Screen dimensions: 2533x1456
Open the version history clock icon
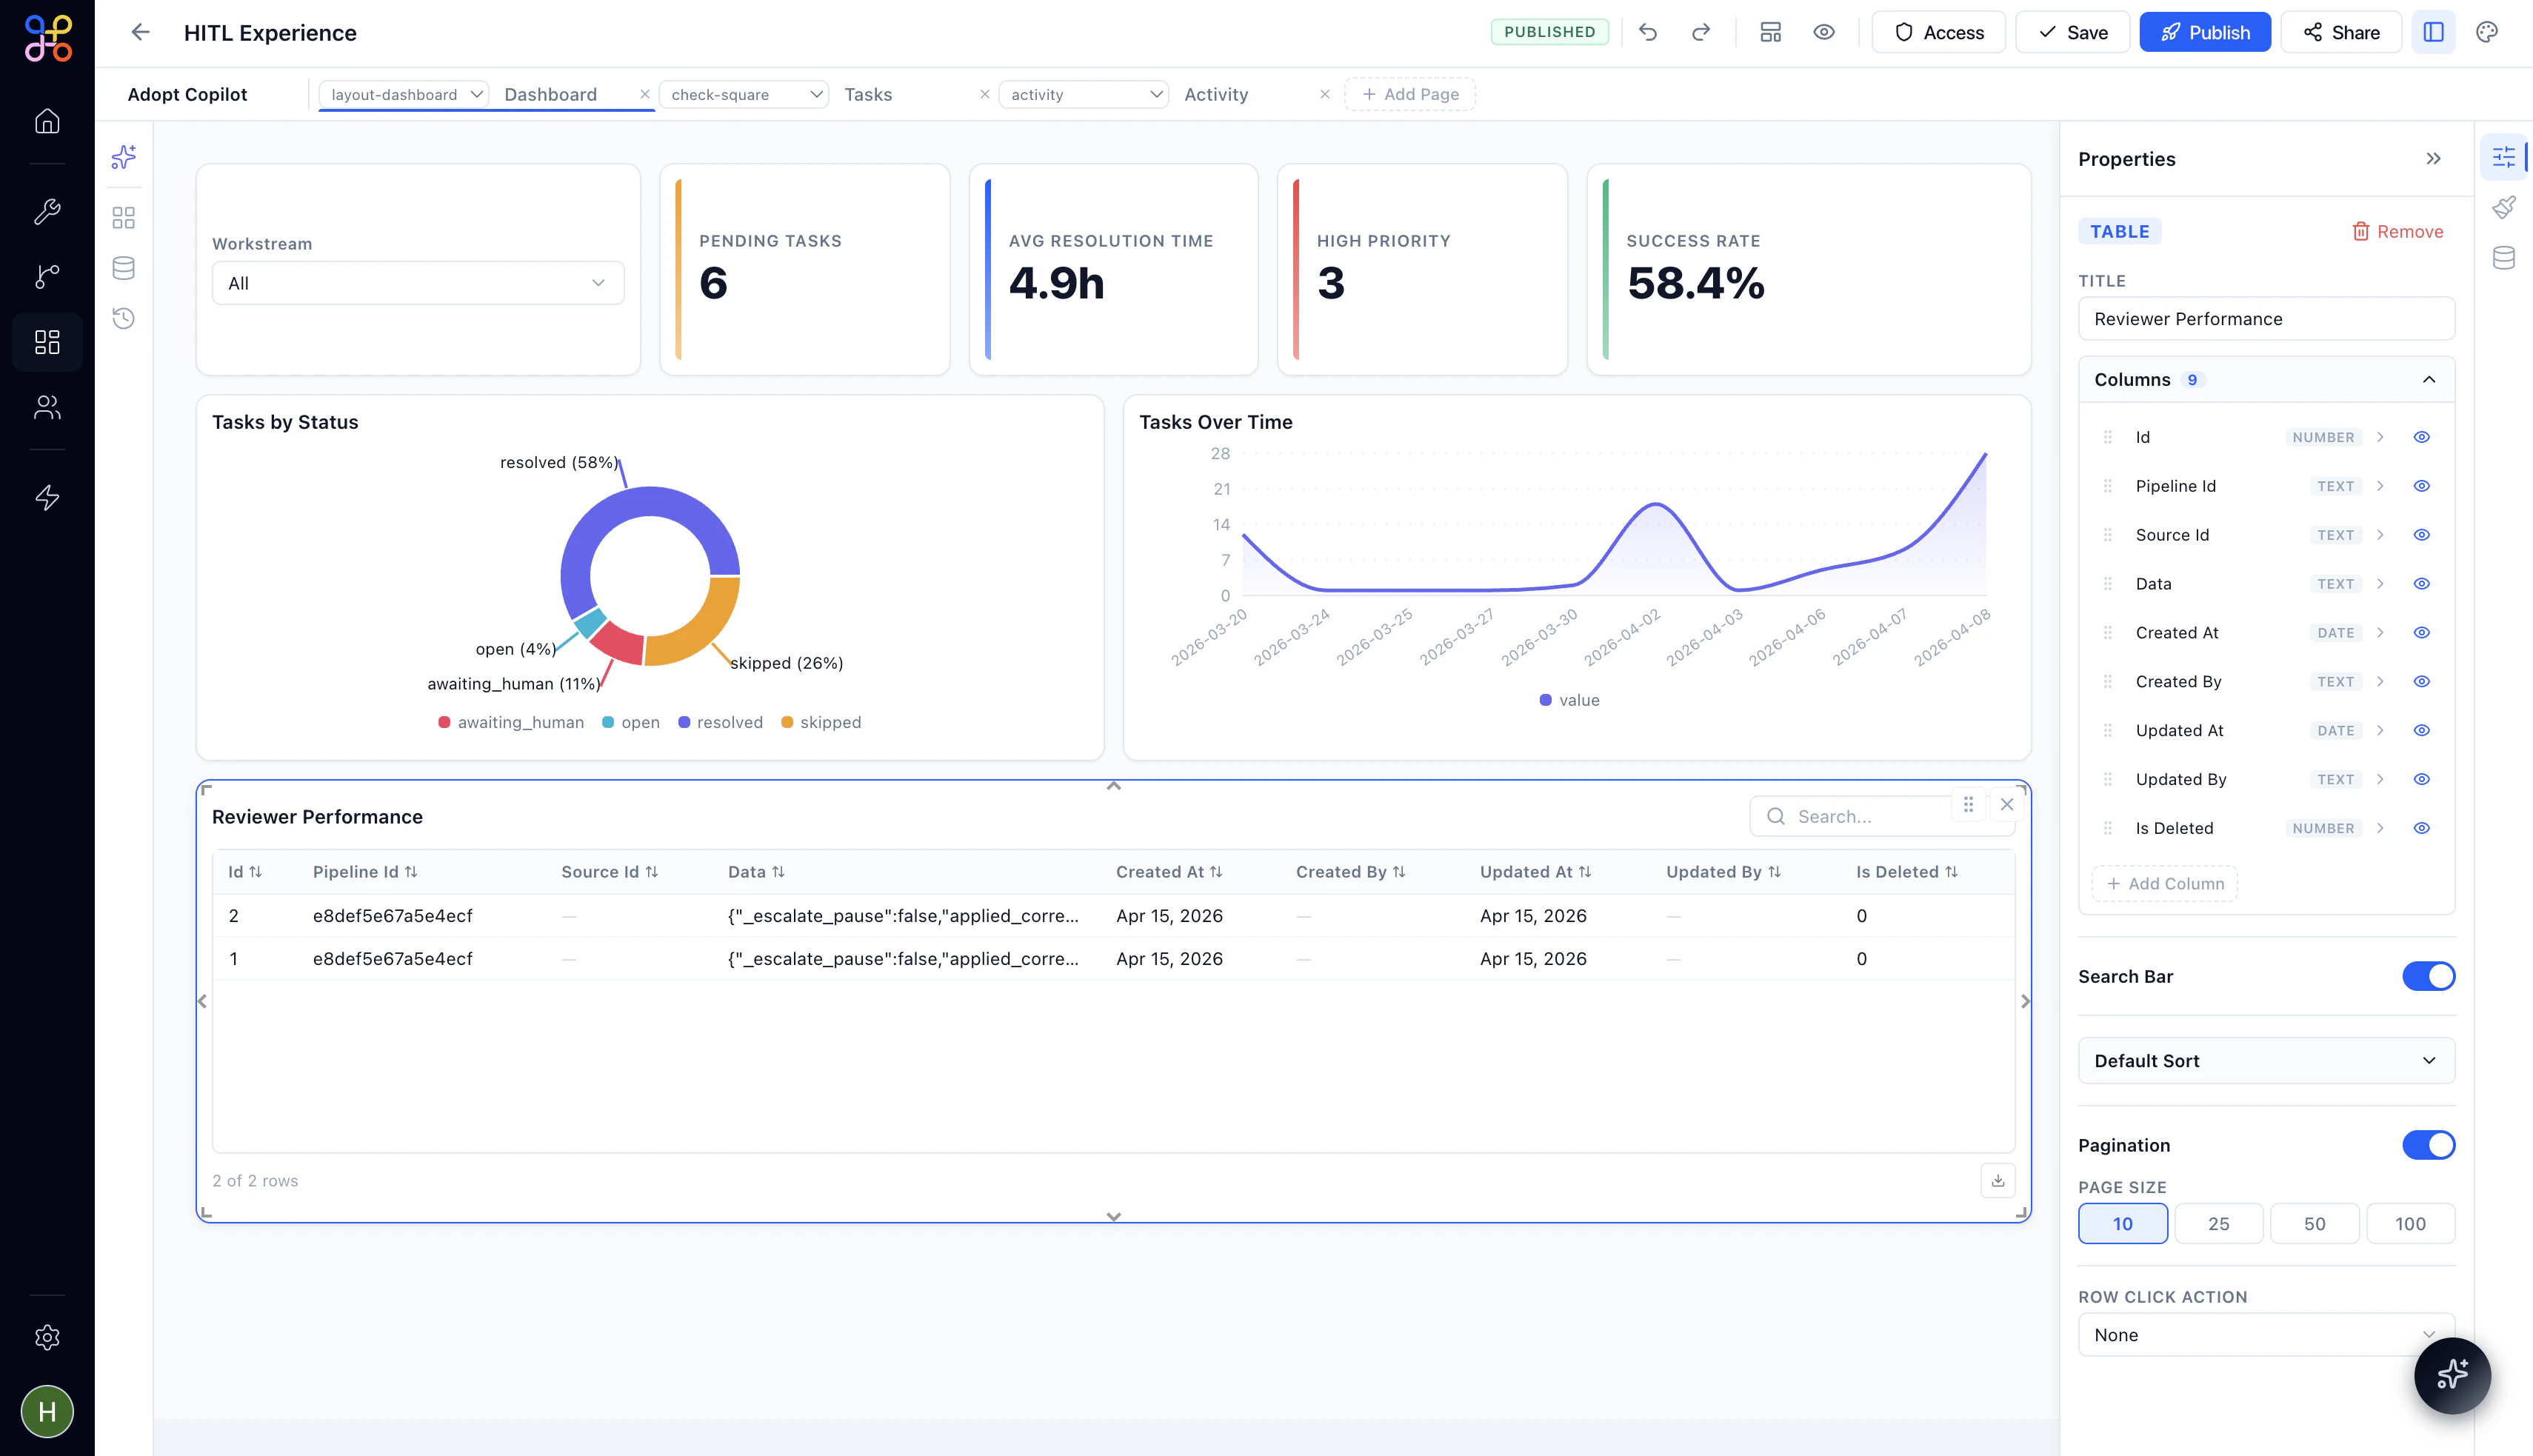pos(124,318)
